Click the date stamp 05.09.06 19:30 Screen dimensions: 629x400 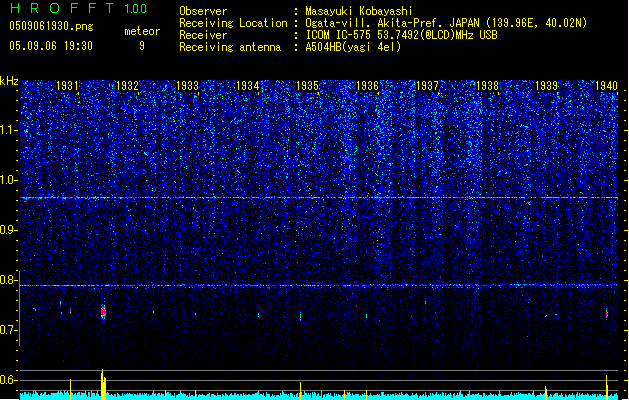(x=51, y=46)
